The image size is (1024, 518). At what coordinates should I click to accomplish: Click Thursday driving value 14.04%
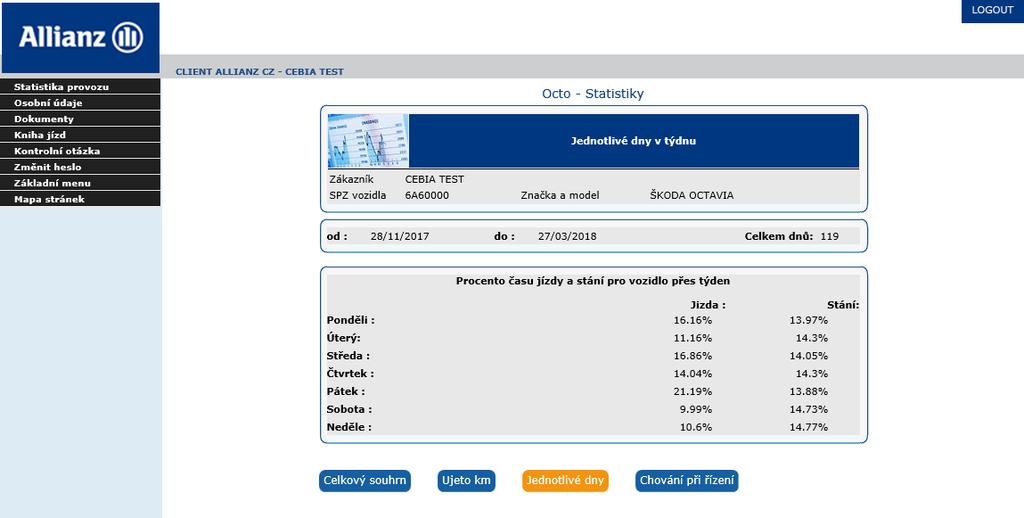(x=693, y=374)
